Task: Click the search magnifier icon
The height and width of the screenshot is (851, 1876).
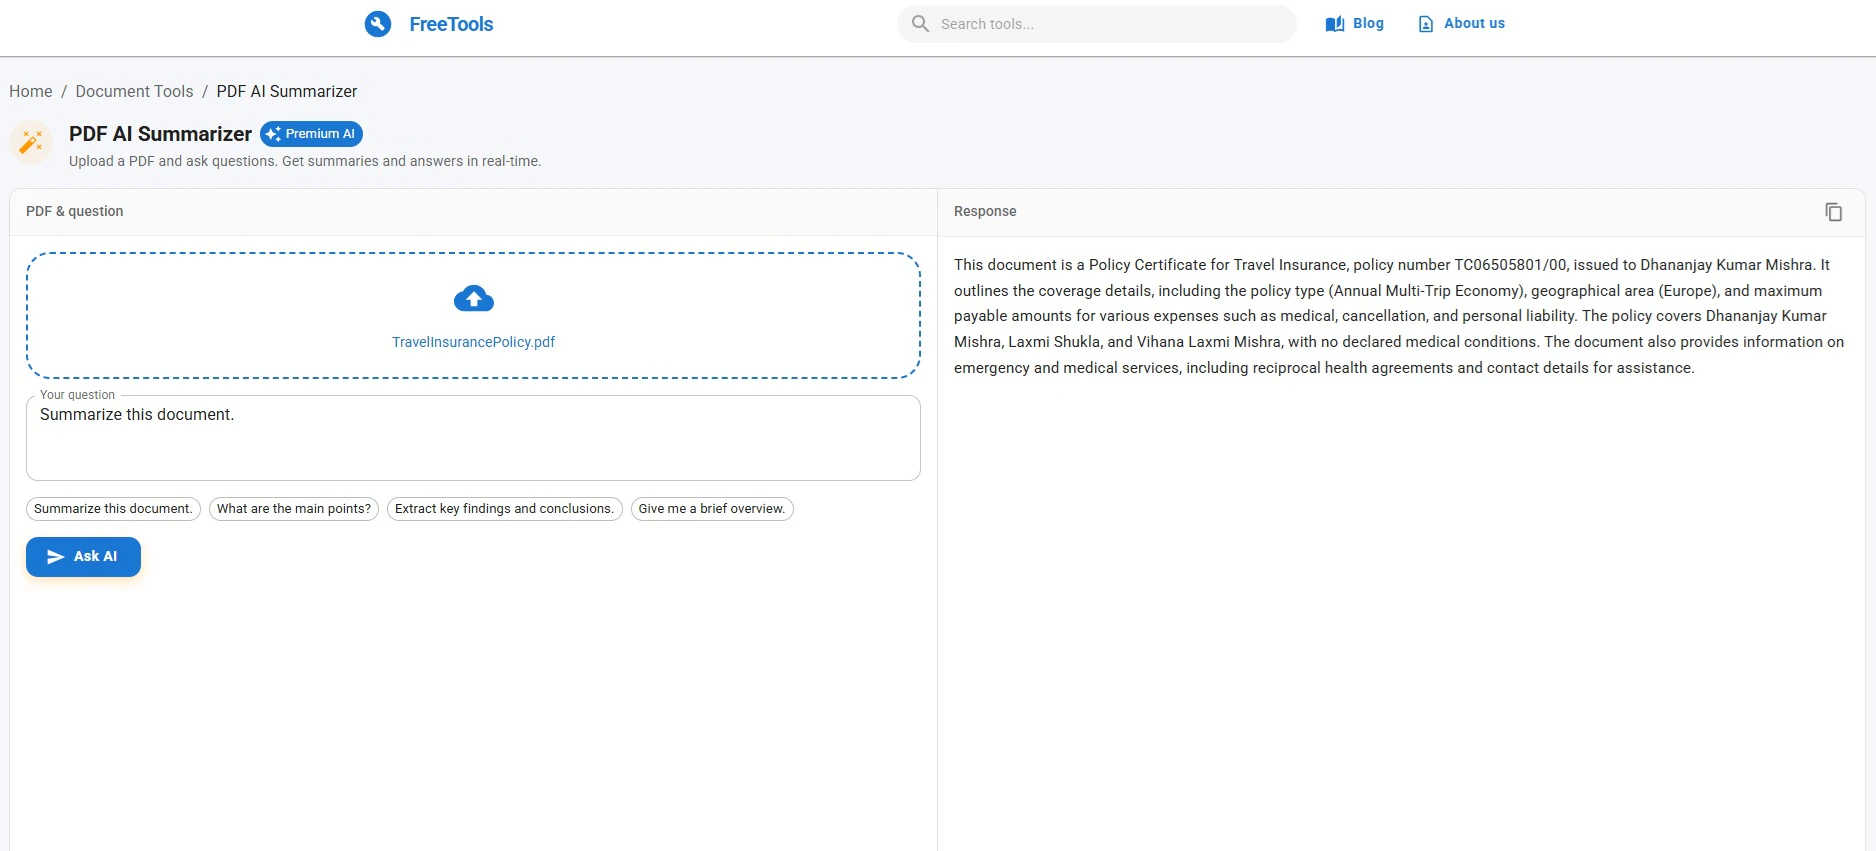Action: (920, 24)
